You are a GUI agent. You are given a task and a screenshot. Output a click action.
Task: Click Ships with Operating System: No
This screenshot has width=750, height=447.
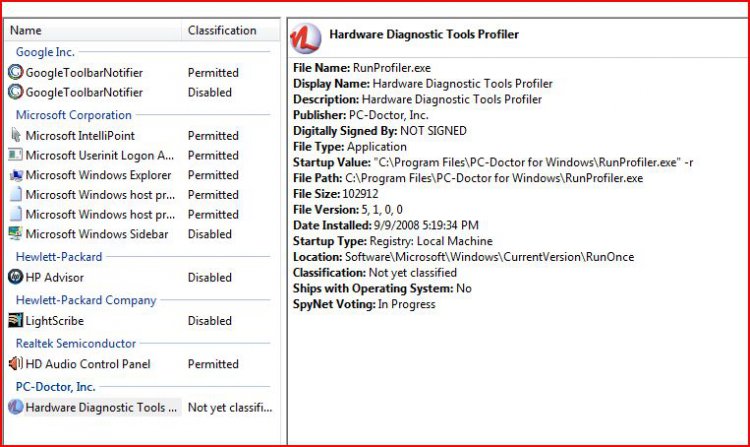(382, 288)
